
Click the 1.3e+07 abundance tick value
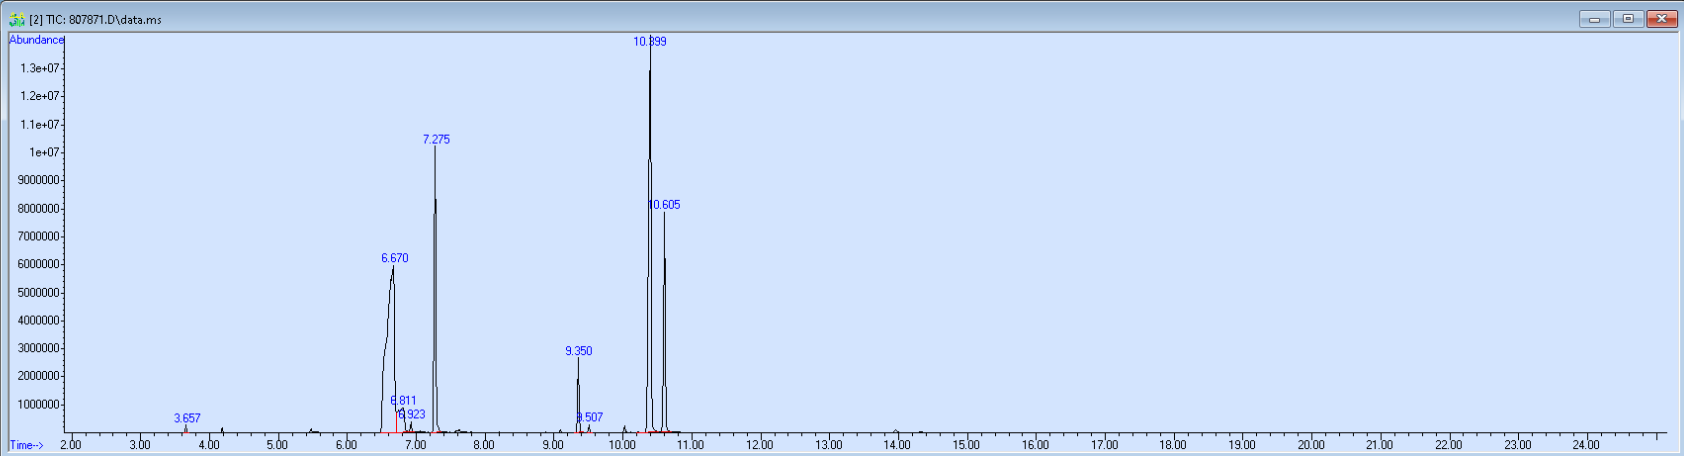tap(41, 68)
